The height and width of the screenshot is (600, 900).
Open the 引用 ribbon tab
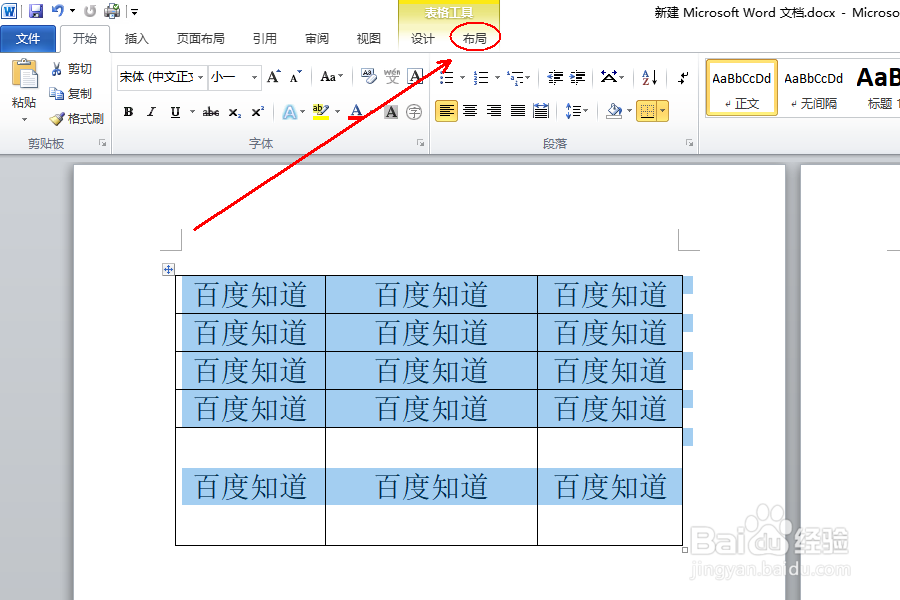(x=265, y=38)
